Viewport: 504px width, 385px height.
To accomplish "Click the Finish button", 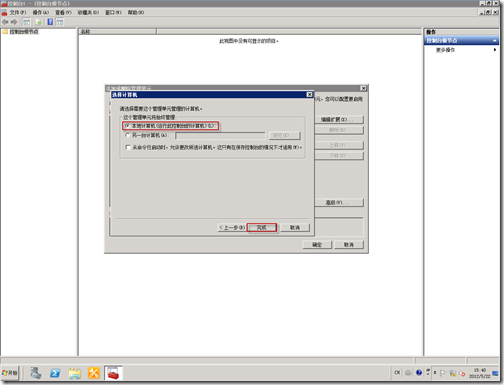I will coord(262,228).
